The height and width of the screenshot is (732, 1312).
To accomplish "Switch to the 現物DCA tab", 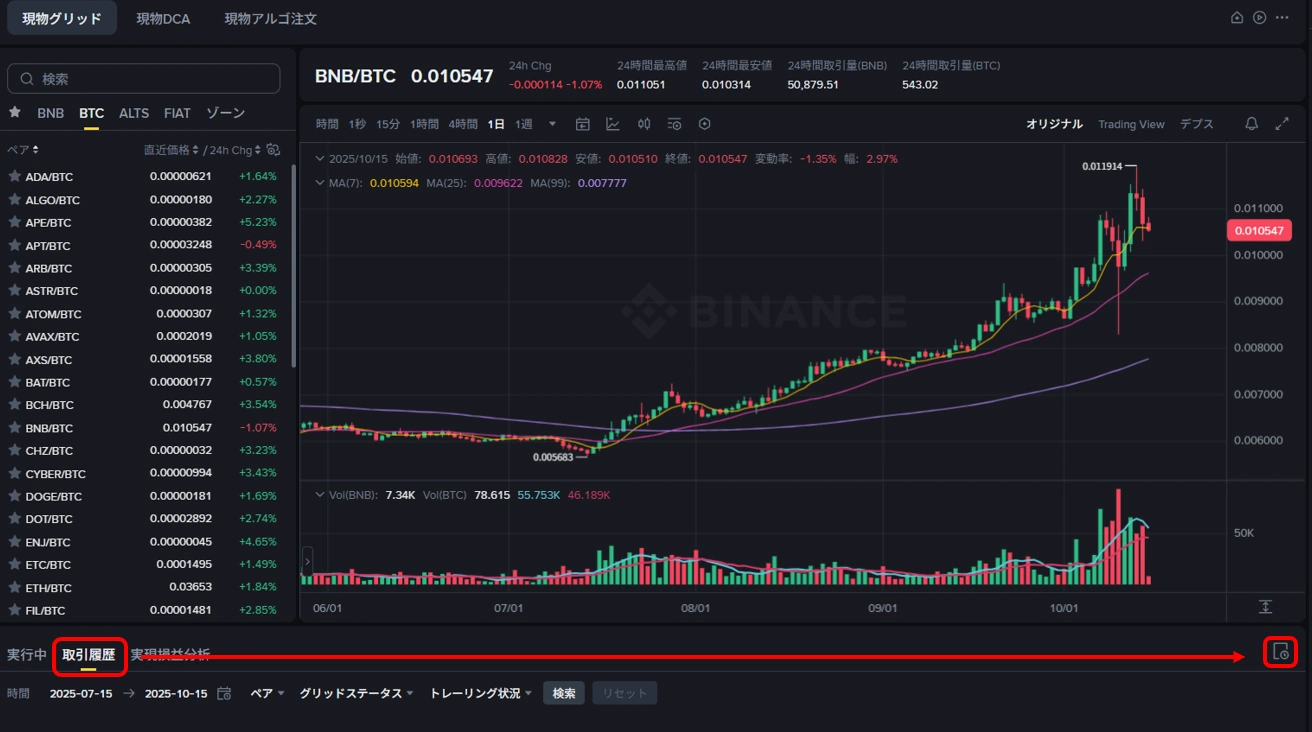I will tap(163, 18).
